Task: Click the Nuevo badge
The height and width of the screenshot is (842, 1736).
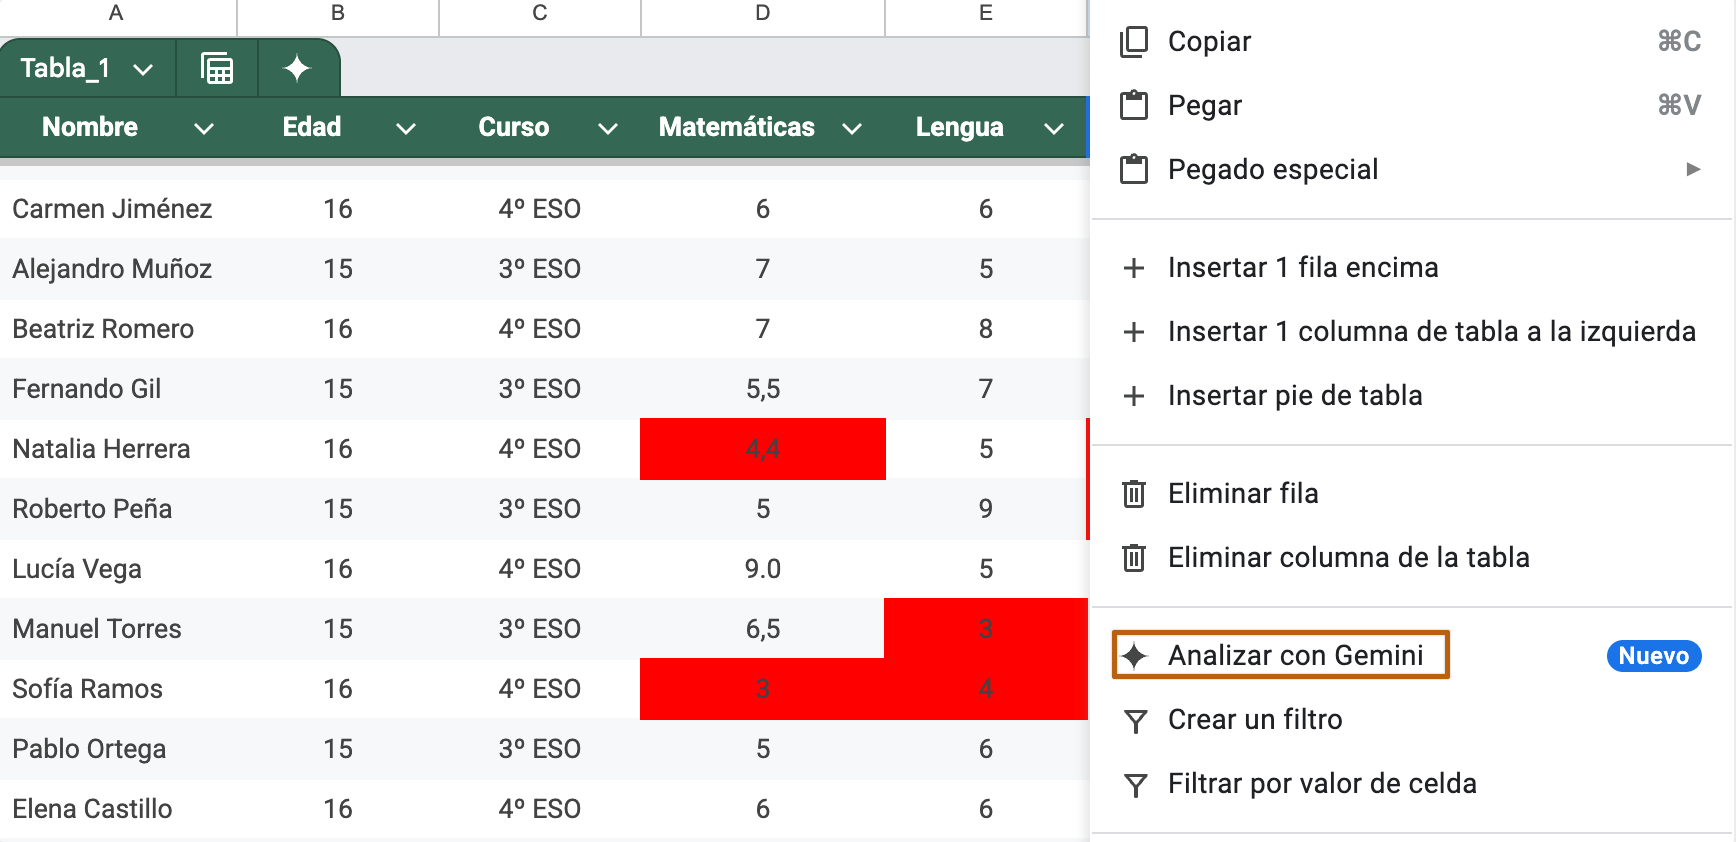Action: [1653, 656]
